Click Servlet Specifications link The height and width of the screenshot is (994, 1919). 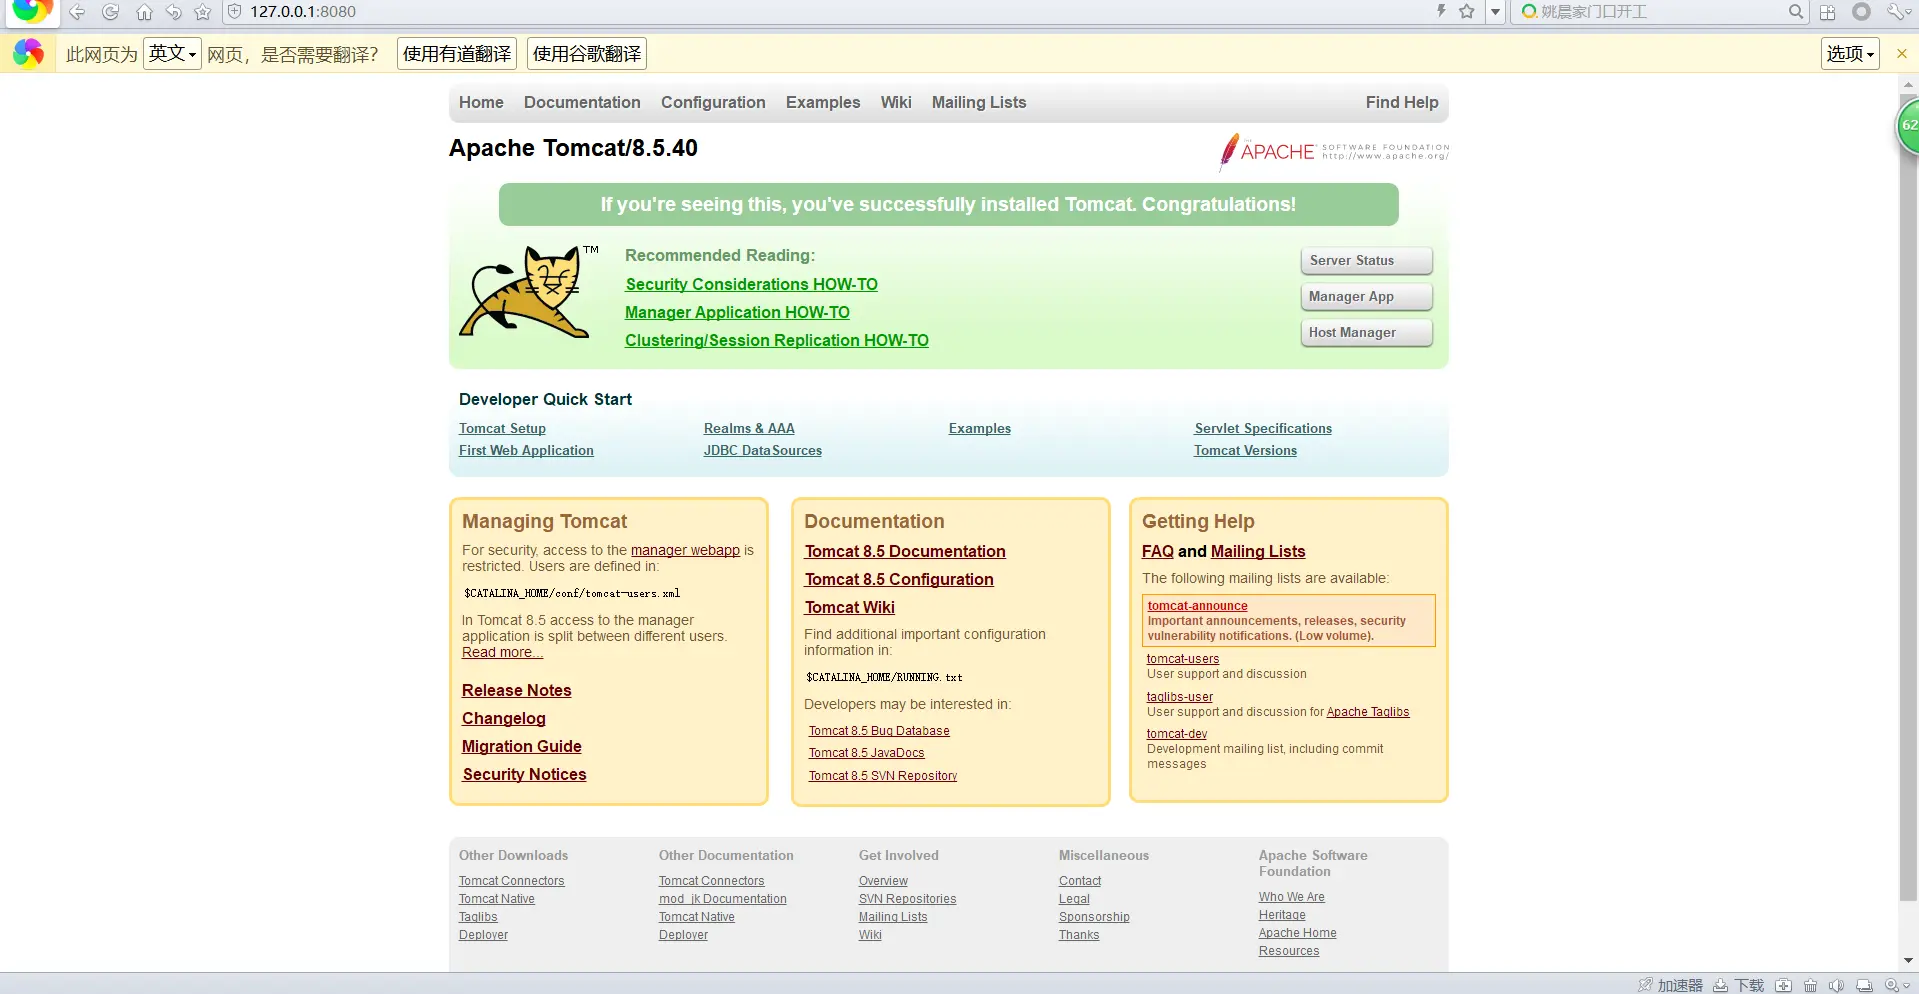coord(1263,428)
